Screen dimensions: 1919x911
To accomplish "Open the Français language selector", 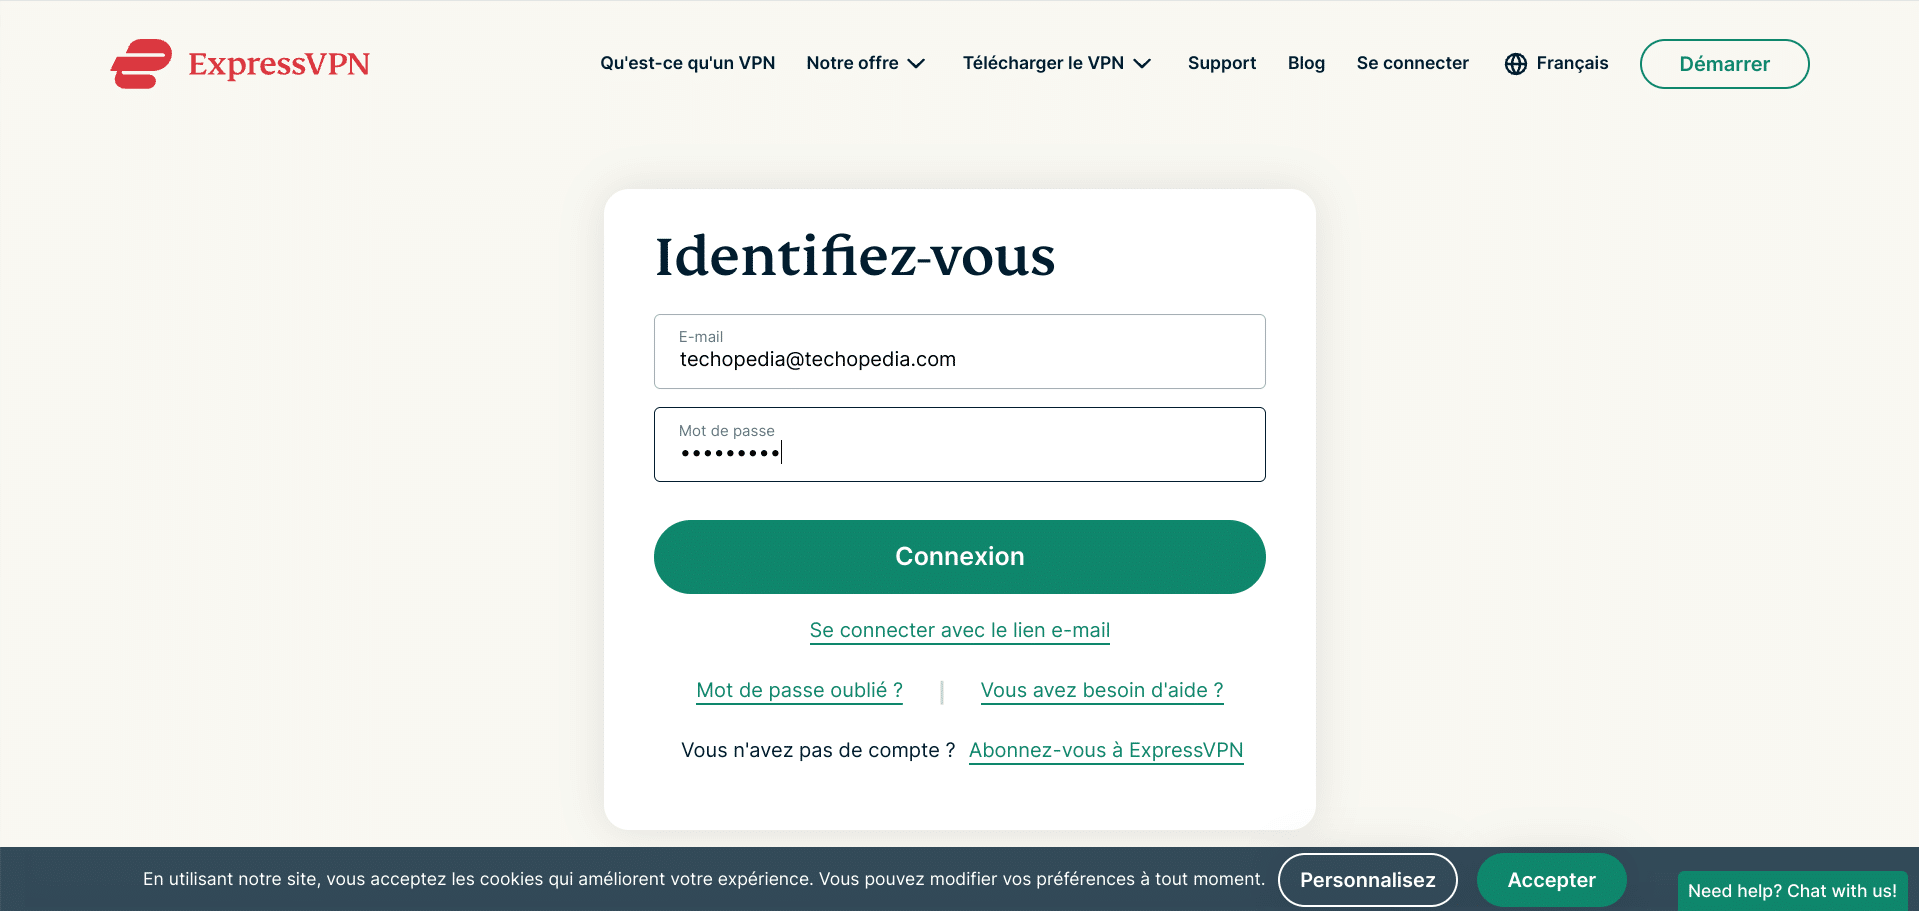I will coord(1557,63).
